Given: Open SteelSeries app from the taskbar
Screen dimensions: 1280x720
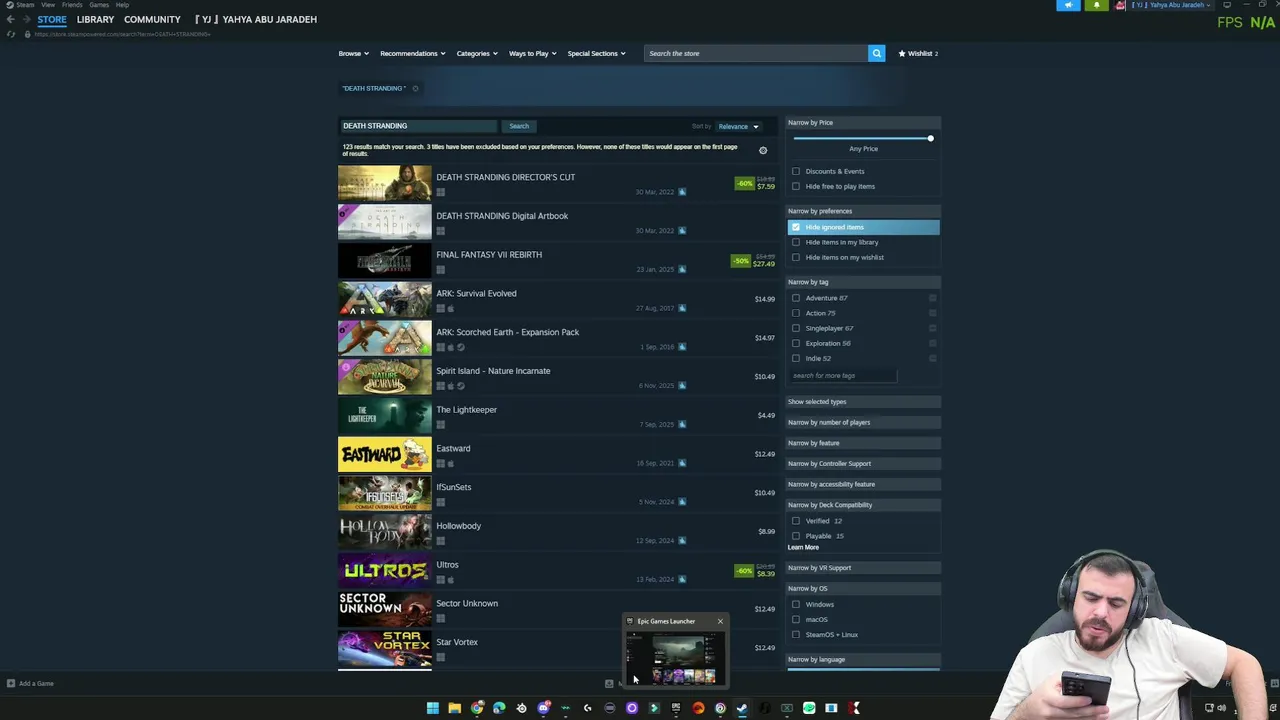Looking at the screenshot, I should tap(521, 708).
